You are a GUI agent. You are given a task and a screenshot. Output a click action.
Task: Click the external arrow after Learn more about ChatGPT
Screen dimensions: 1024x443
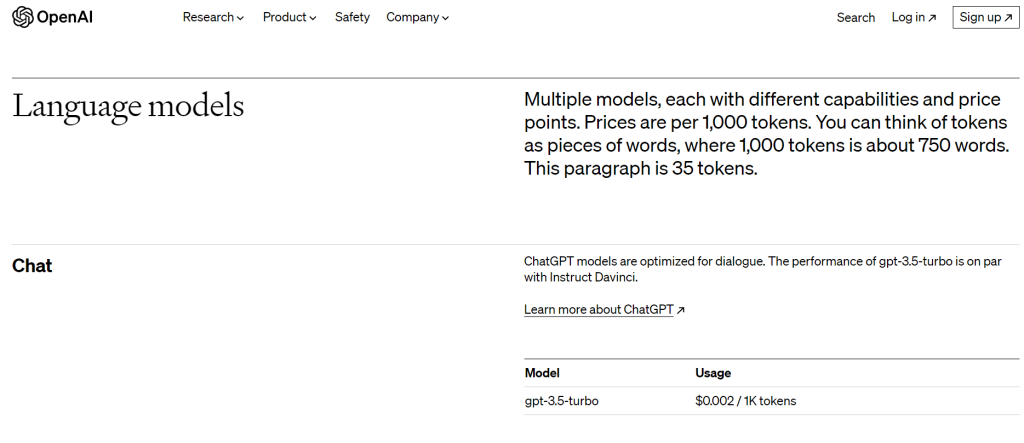click(x=681, y=311)
